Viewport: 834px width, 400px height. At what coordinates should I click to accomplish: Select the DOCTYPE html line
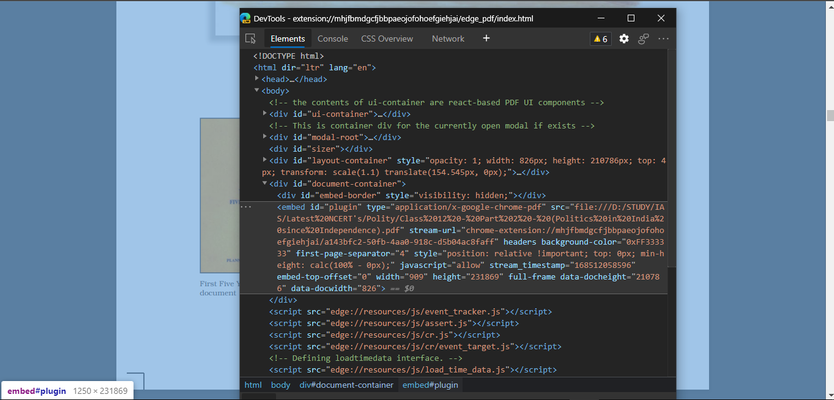pos(289,56)
